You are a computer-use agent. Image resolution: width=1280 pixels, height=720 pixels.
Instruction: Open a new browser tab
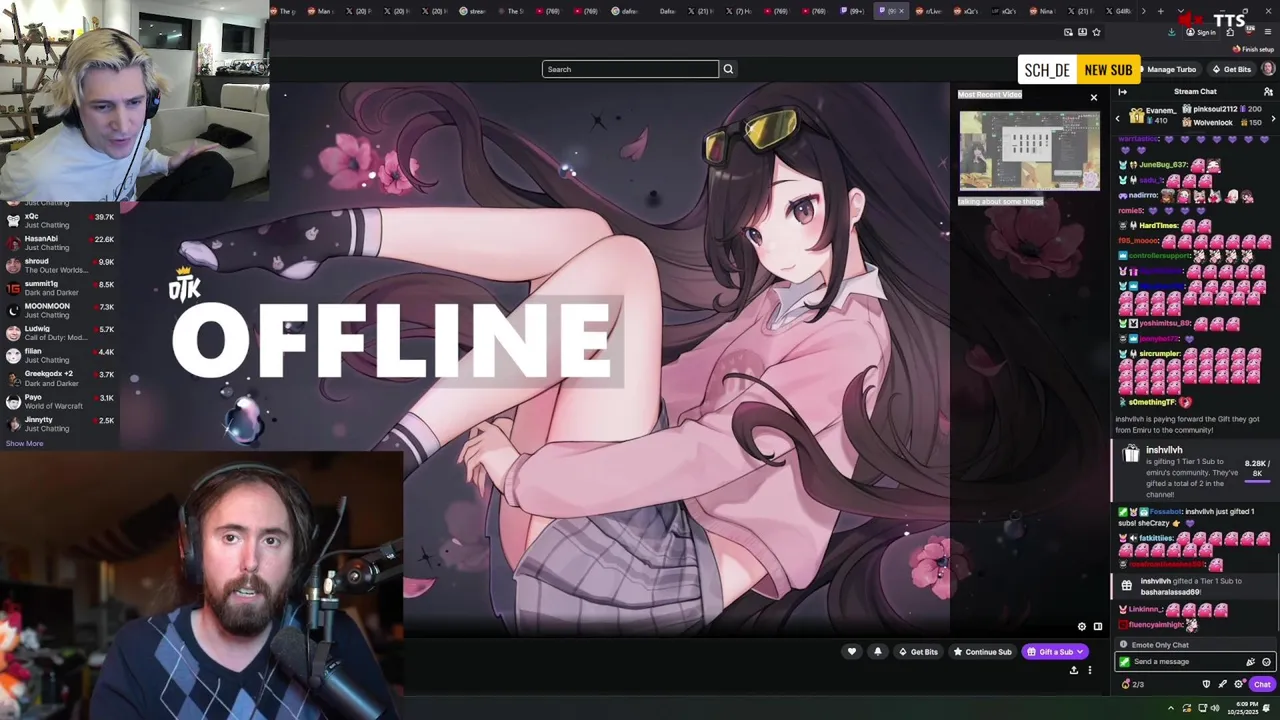coord(1160,11)
